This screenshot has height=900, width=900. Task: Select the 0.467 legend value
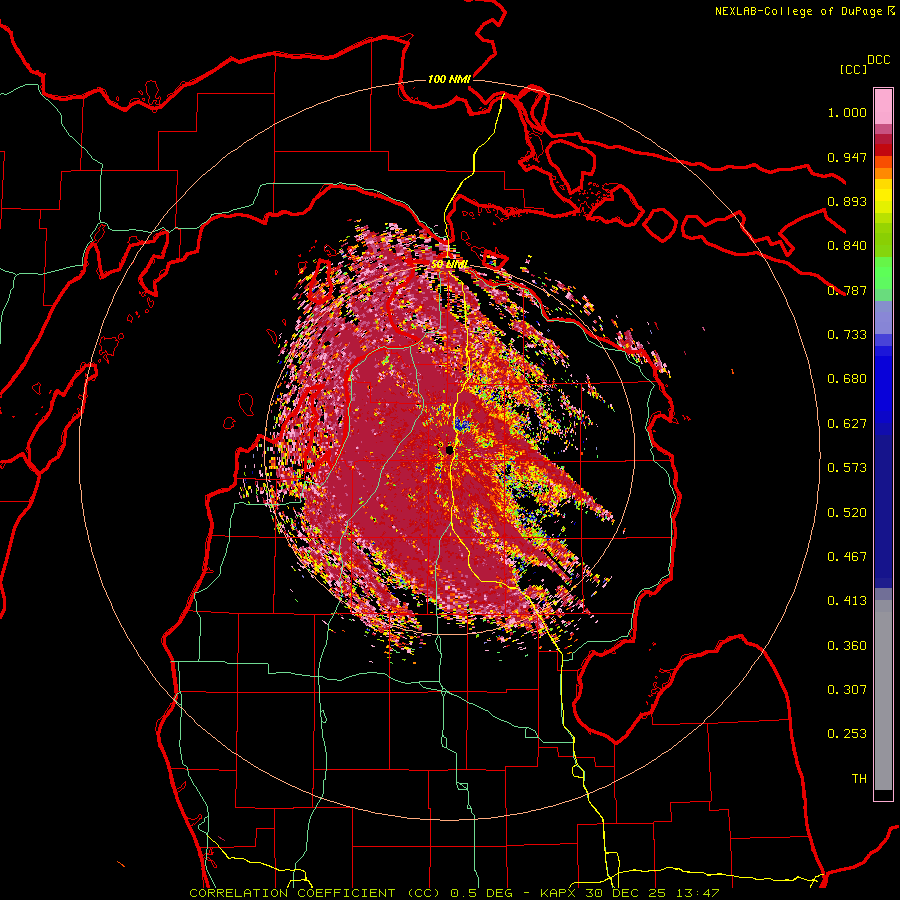coord(847,557)
